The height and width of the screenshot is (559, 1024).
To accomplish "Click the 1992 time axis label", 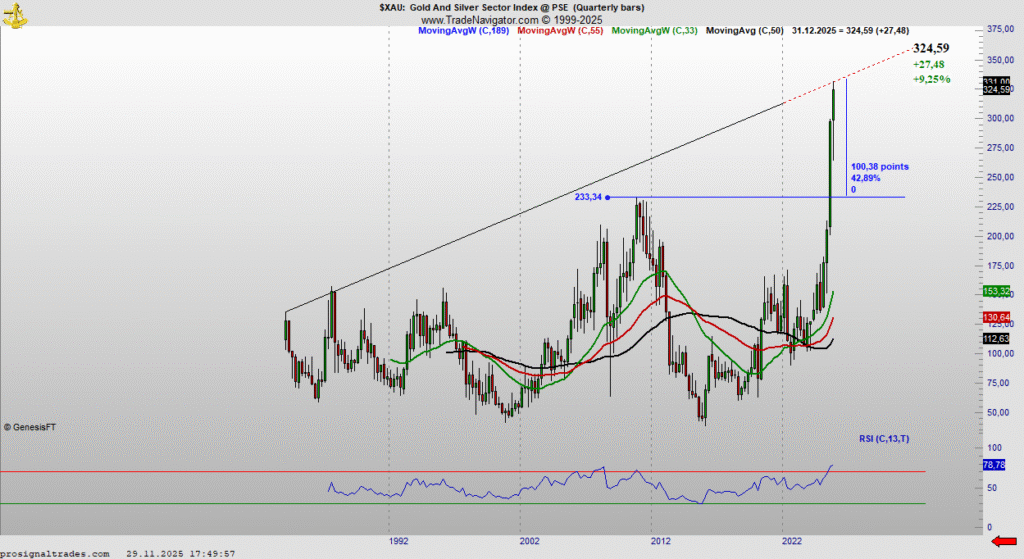I will [398, 541].
